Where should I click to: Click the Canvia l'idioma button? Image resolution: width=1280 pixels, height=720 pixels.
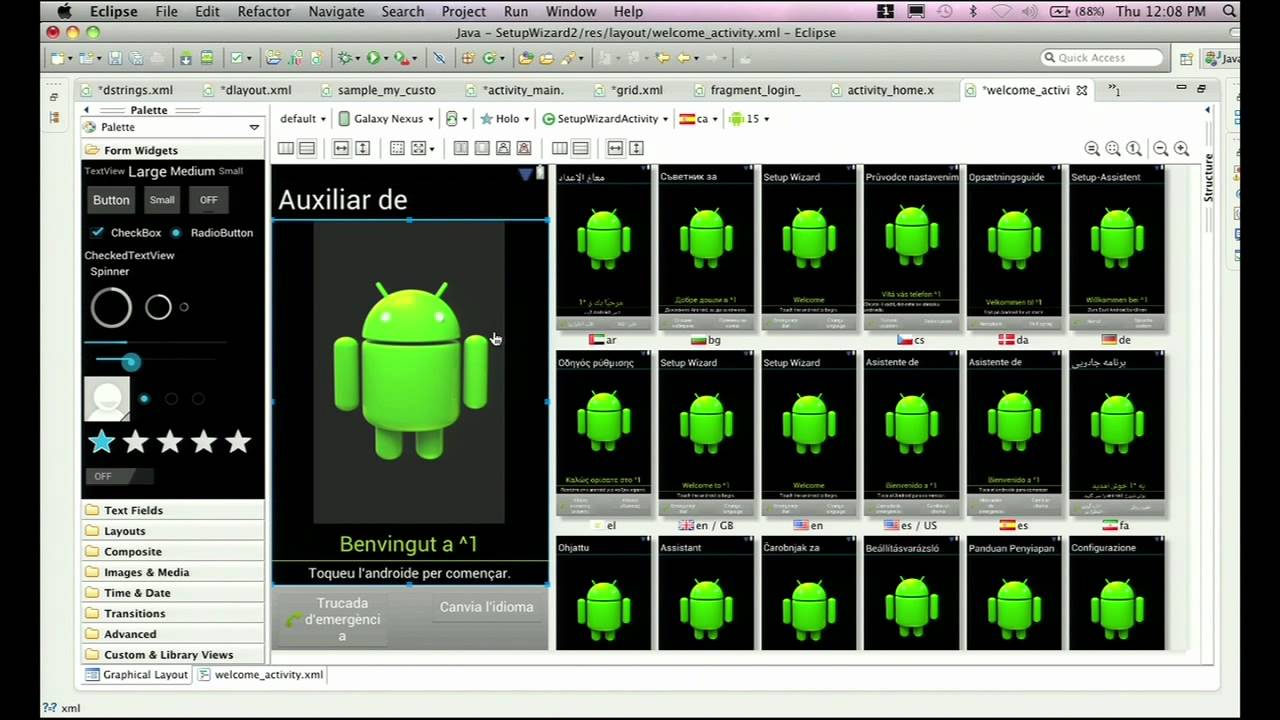tap(487, 607)
